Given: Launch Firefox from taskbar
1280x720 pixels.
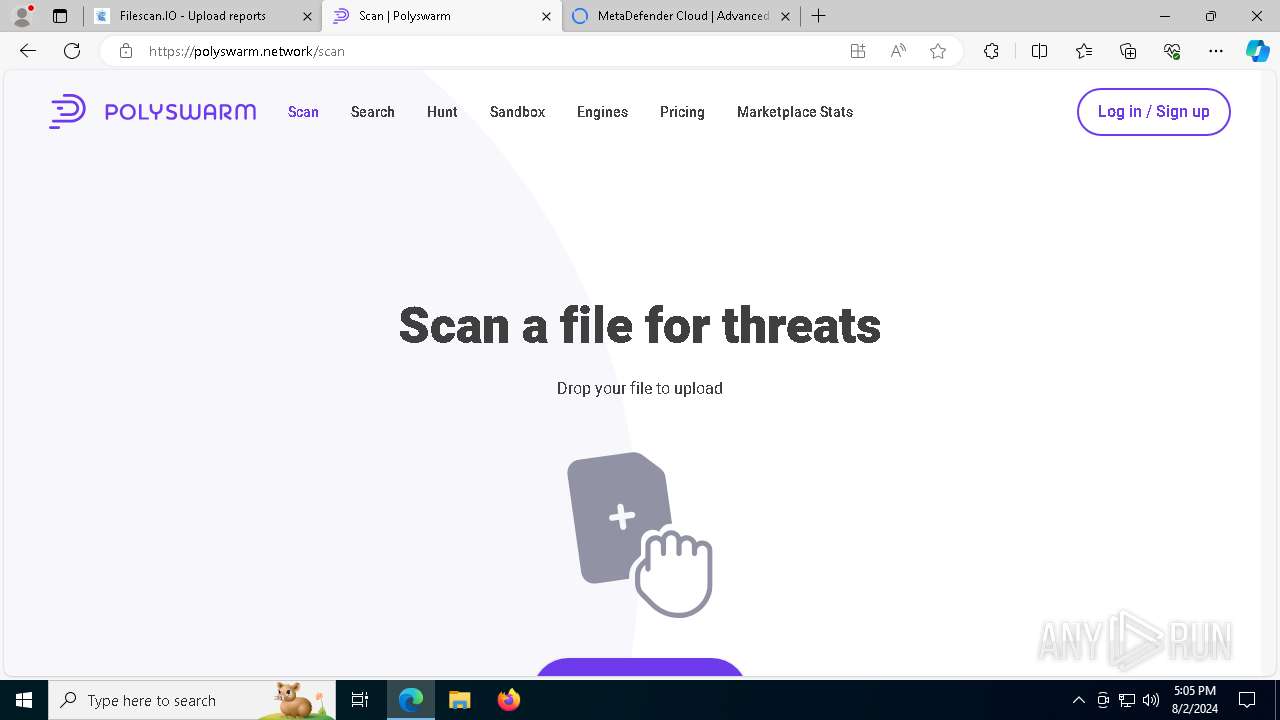Looking at the screenshot, I should 508,700.
